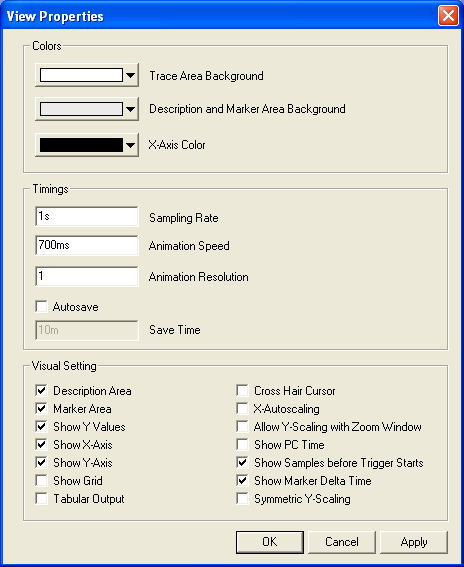Click the Apply button

[414, 542]
